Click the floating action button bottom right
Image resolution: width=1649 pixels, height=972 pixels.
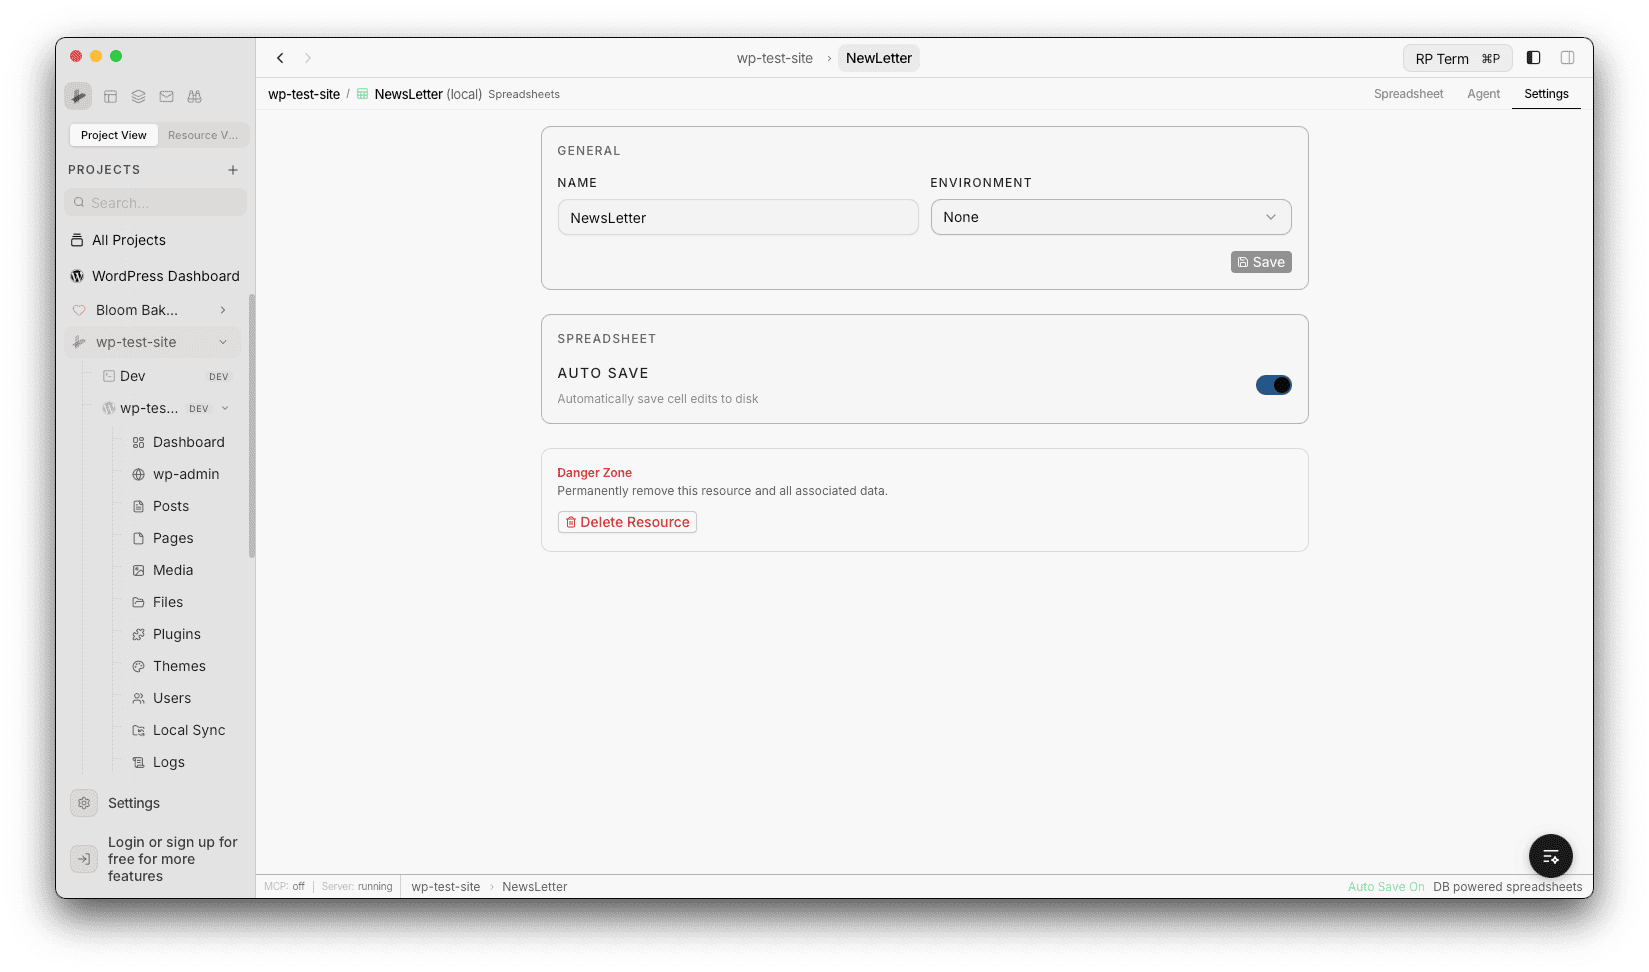click(1550, 856)
